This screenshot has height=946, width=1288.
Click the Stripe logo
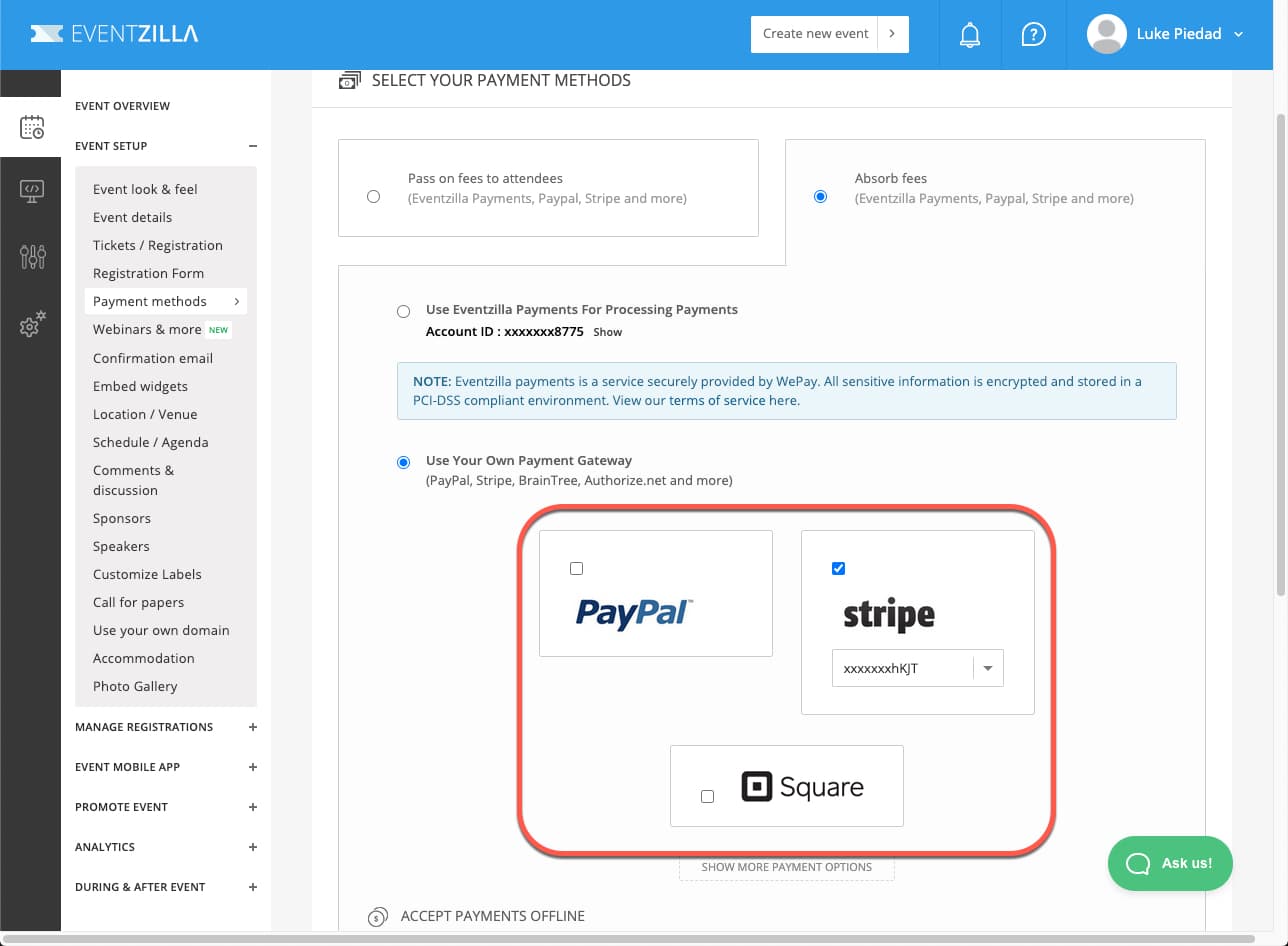(x=889, y=614)
